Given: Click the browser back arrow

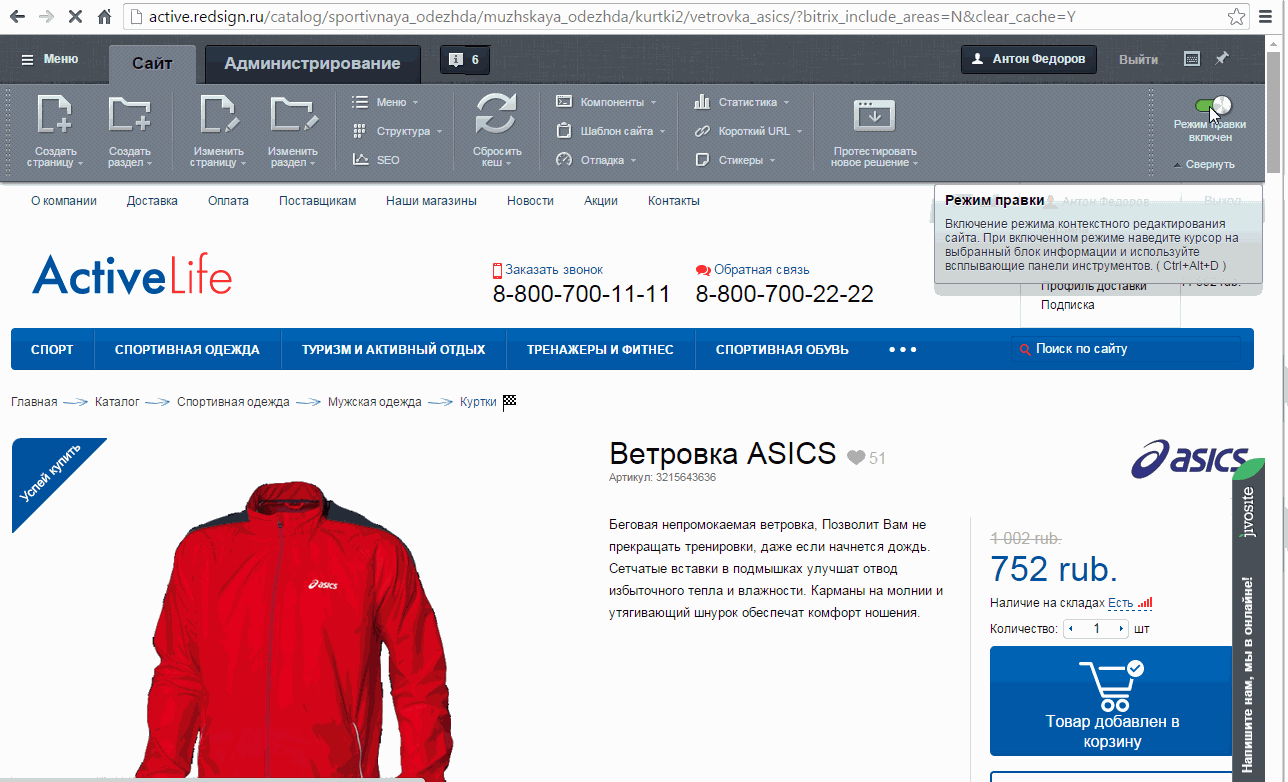Looking at the screenshot, I should click(16, 17).
